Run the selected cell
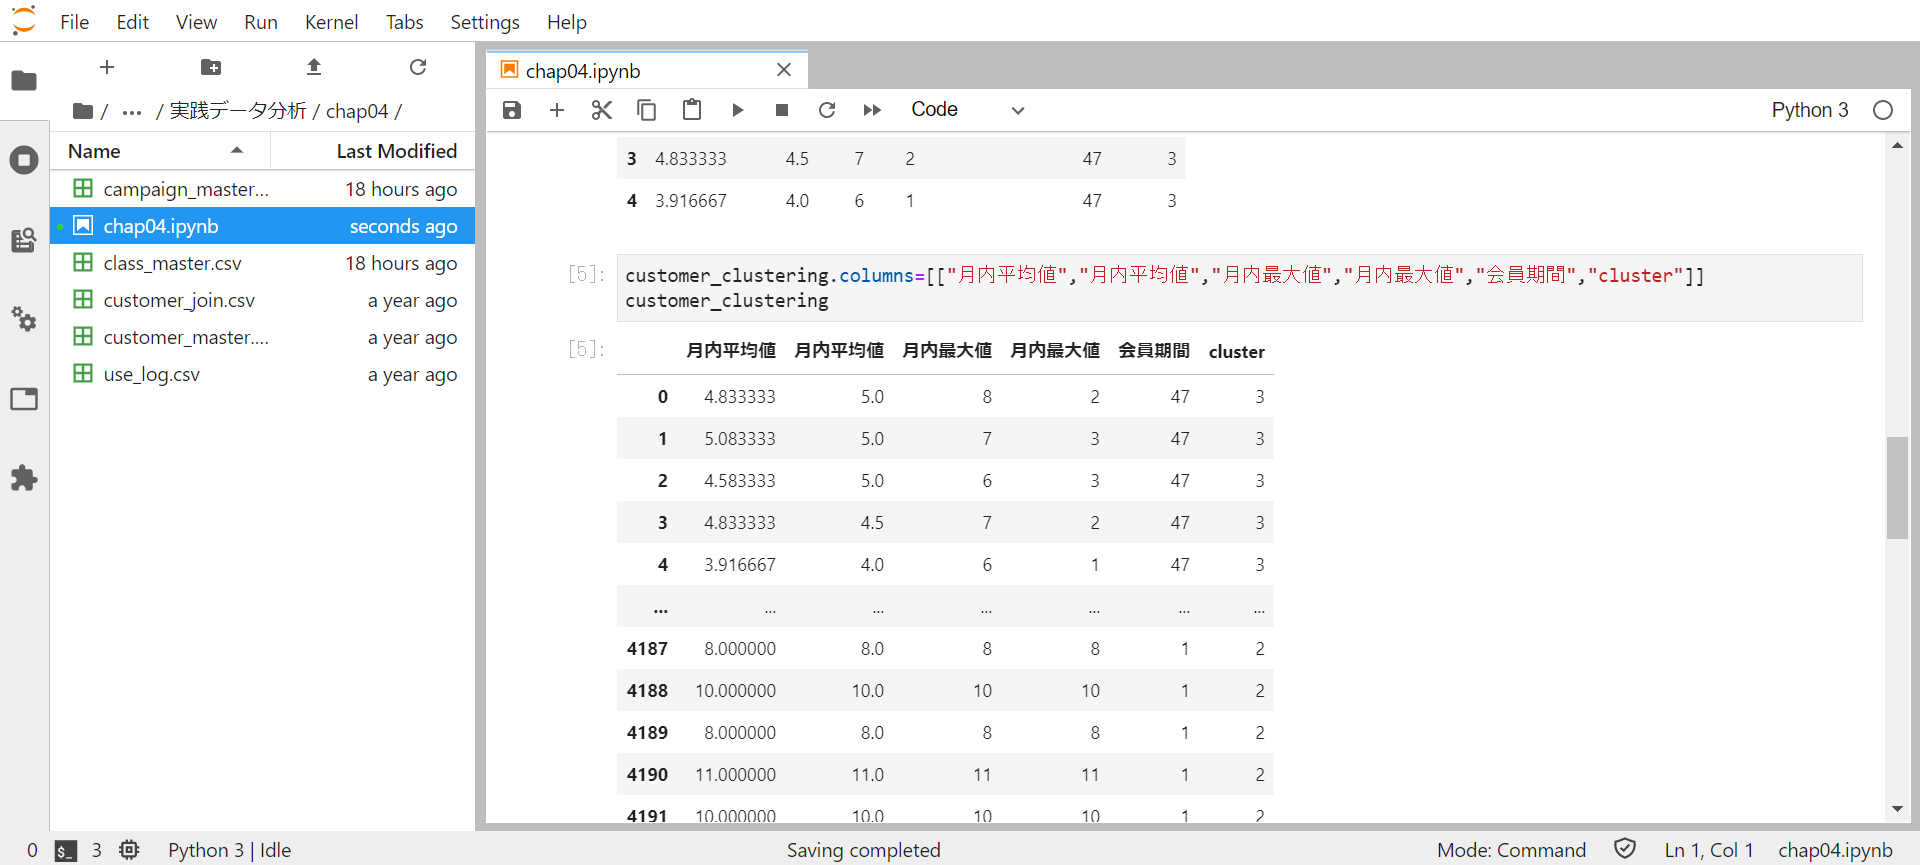 point(737,110)
